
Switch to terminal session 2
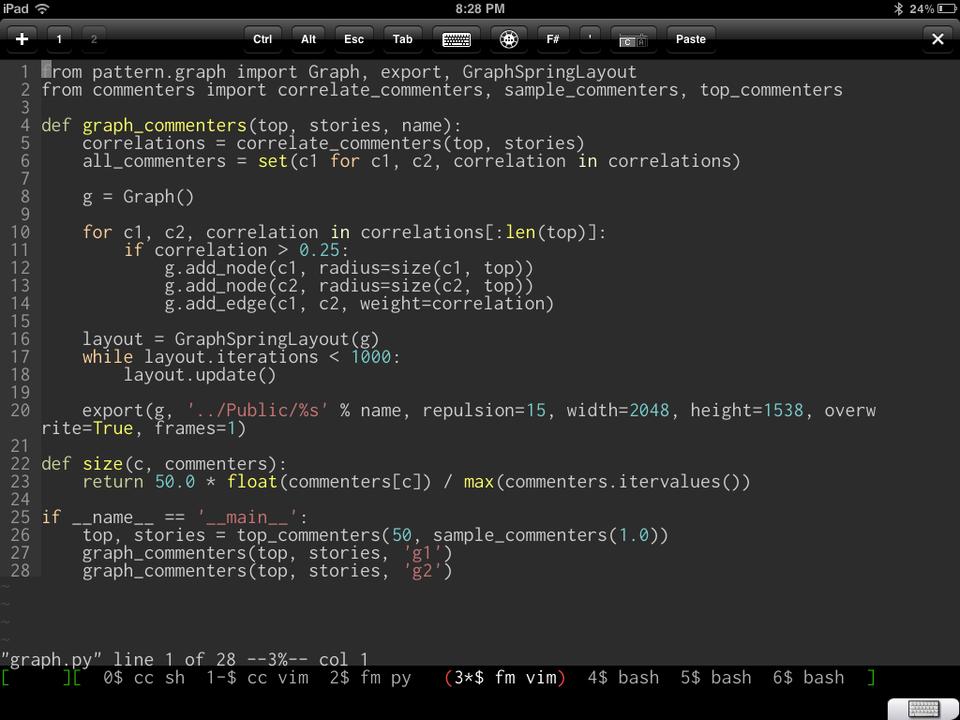(94, 39)
